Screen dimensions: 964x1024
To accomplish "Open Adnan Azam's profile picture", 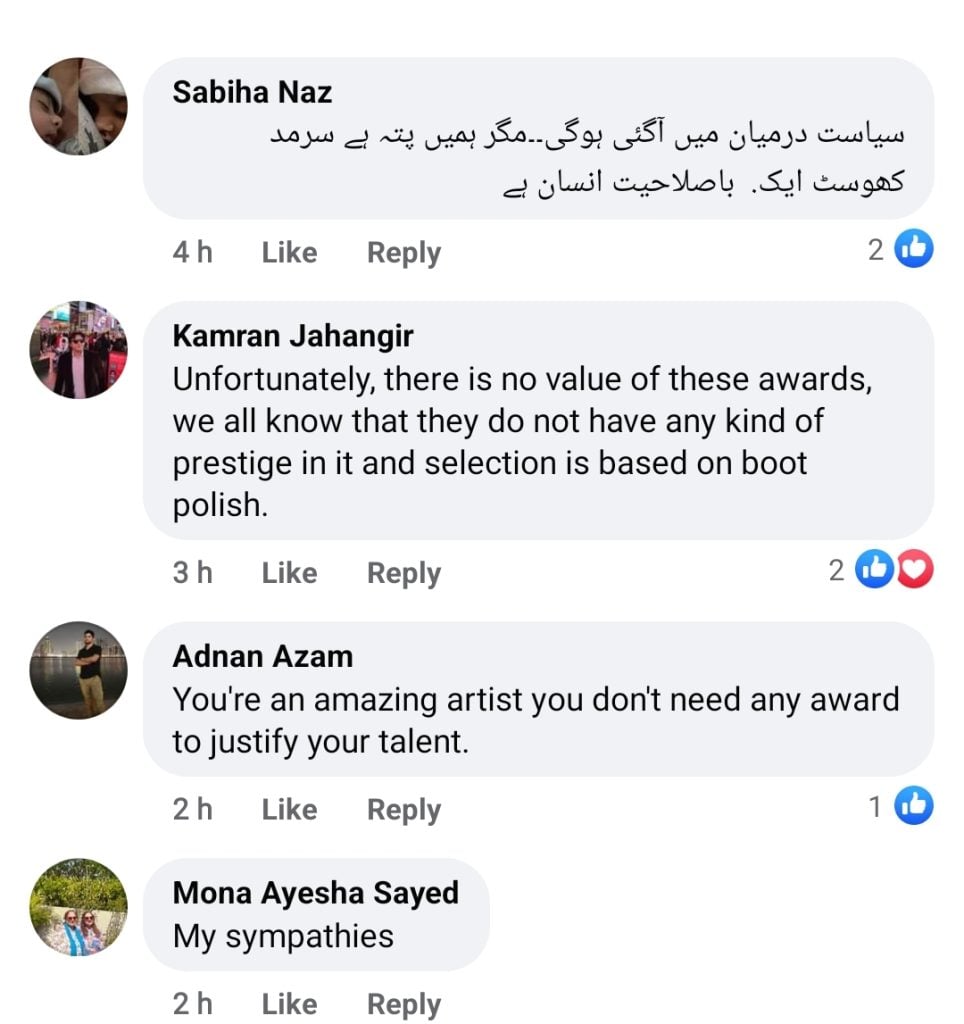I will [78, 670].
